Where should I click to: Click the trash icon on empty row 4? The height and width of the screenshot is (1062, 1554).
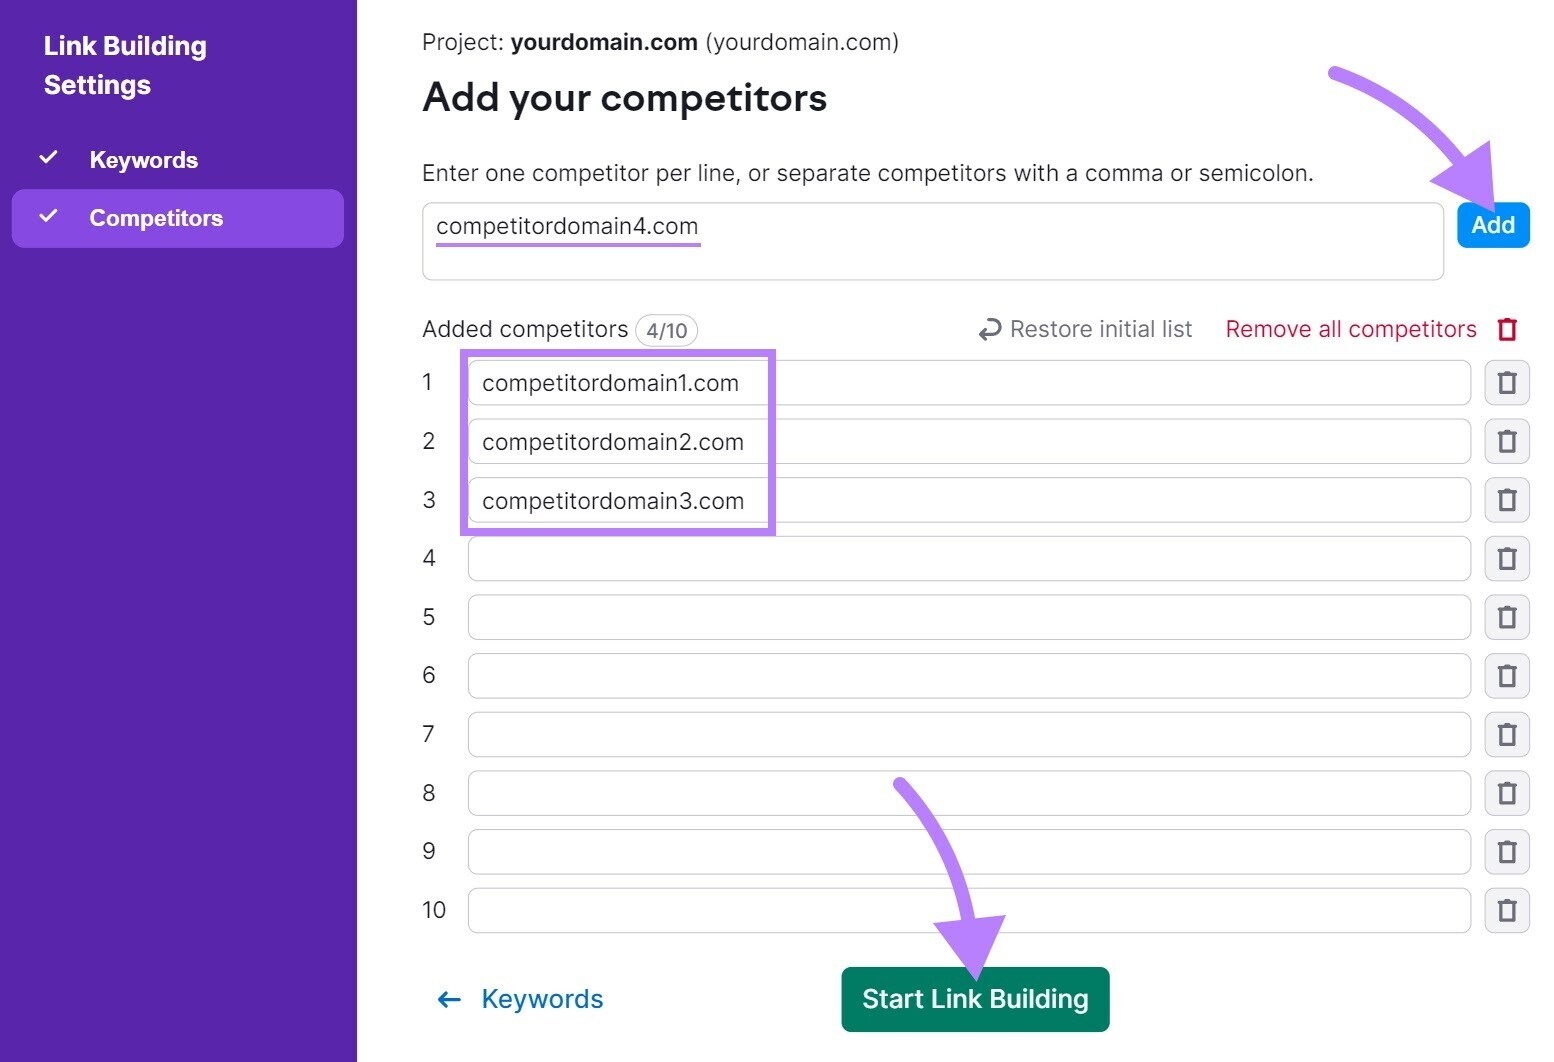pyautogui.click(x=1506, y=558)
